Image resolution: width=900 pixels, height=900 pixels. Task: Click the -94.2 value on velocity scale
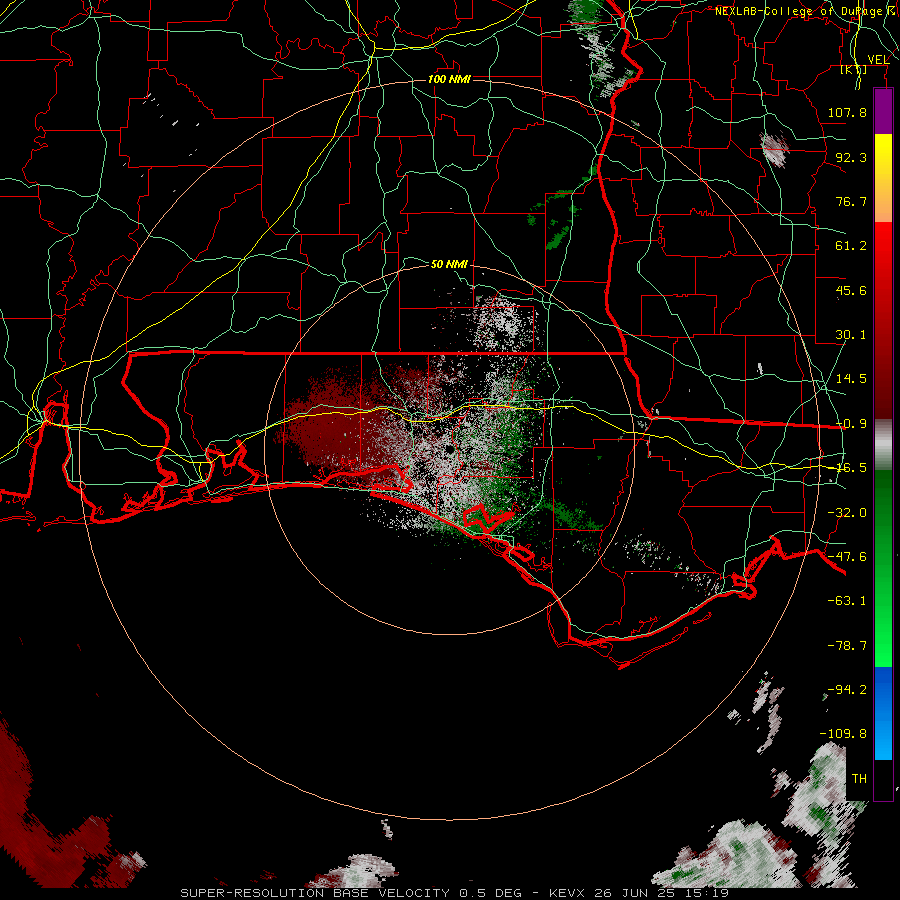(x=847, y=690)
